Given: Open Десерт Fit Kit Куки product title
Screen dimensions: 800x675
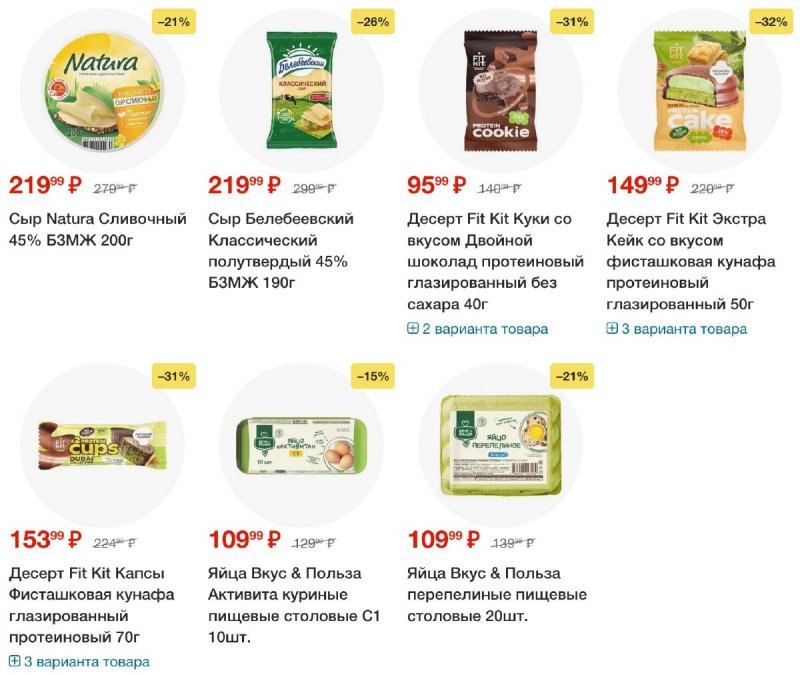Looking at the screenshot, I should [x=495, y=261].
